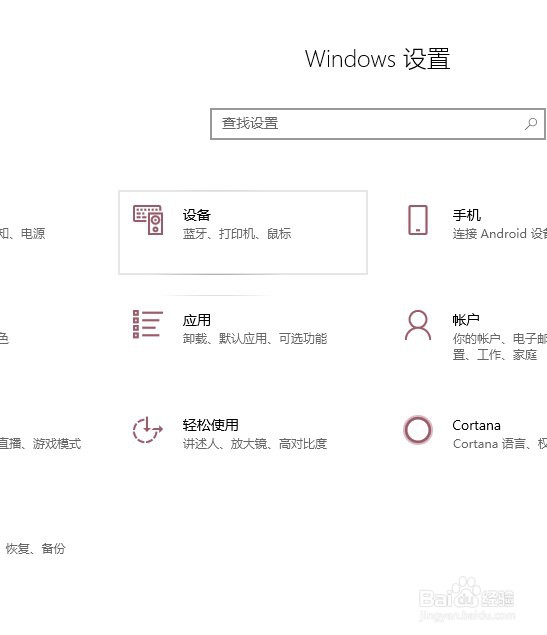Click the magnifier search icon
This screenshot has width=547, height=635.
(531, 124)
